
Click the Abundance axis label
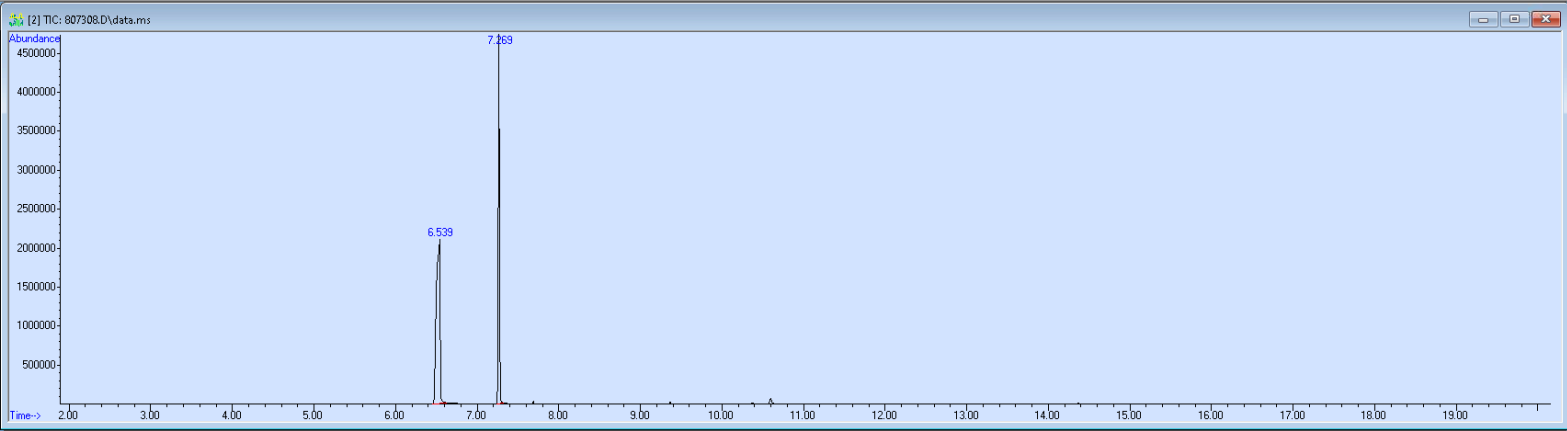click(35, 38)
